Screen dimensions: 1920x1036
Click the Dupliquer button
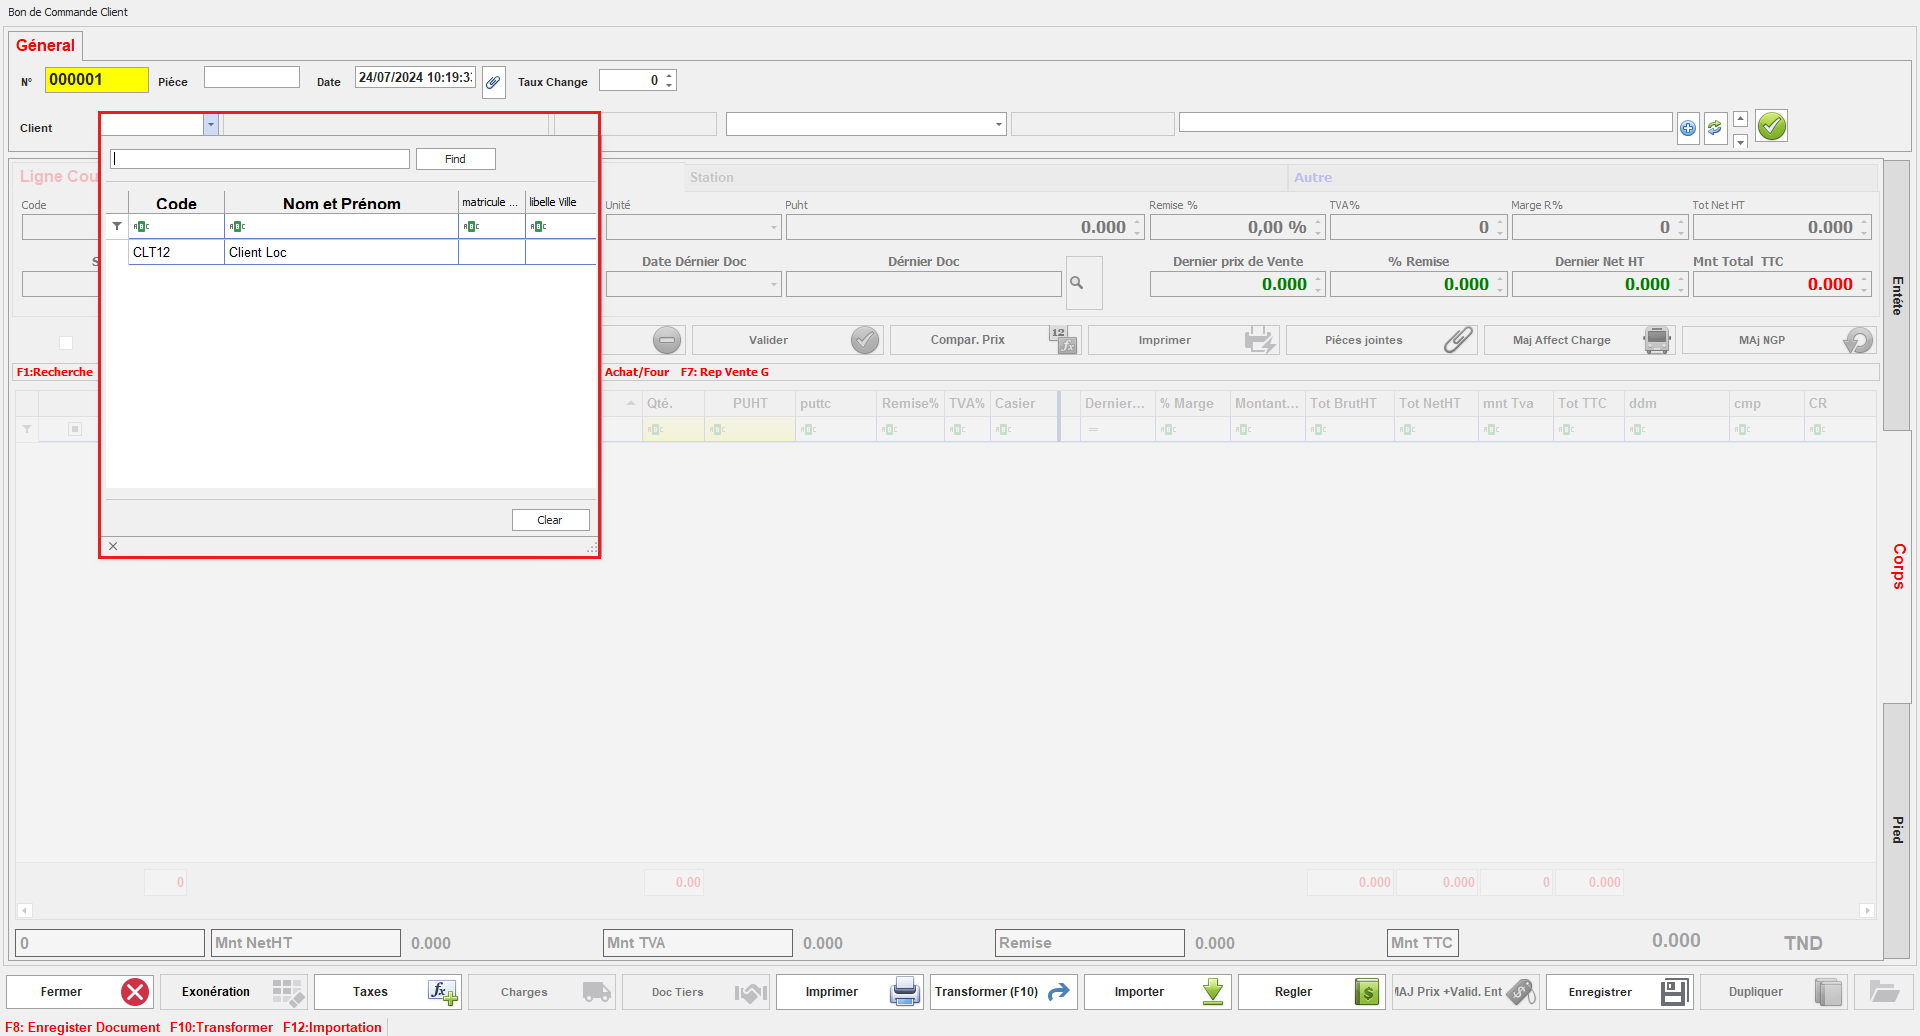pyautogui.click(x=1774, y=992)
